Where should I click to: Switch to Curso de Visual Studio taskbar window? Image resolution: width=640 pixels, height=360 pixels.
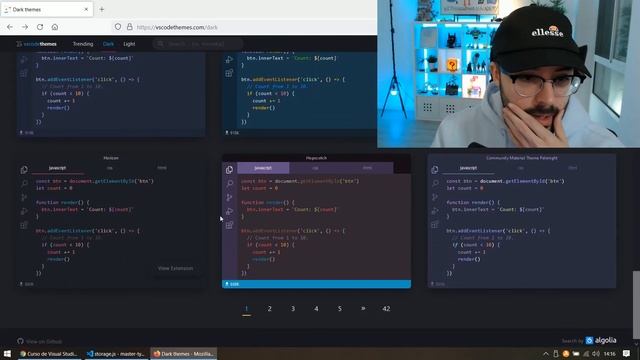click(49, 354)
